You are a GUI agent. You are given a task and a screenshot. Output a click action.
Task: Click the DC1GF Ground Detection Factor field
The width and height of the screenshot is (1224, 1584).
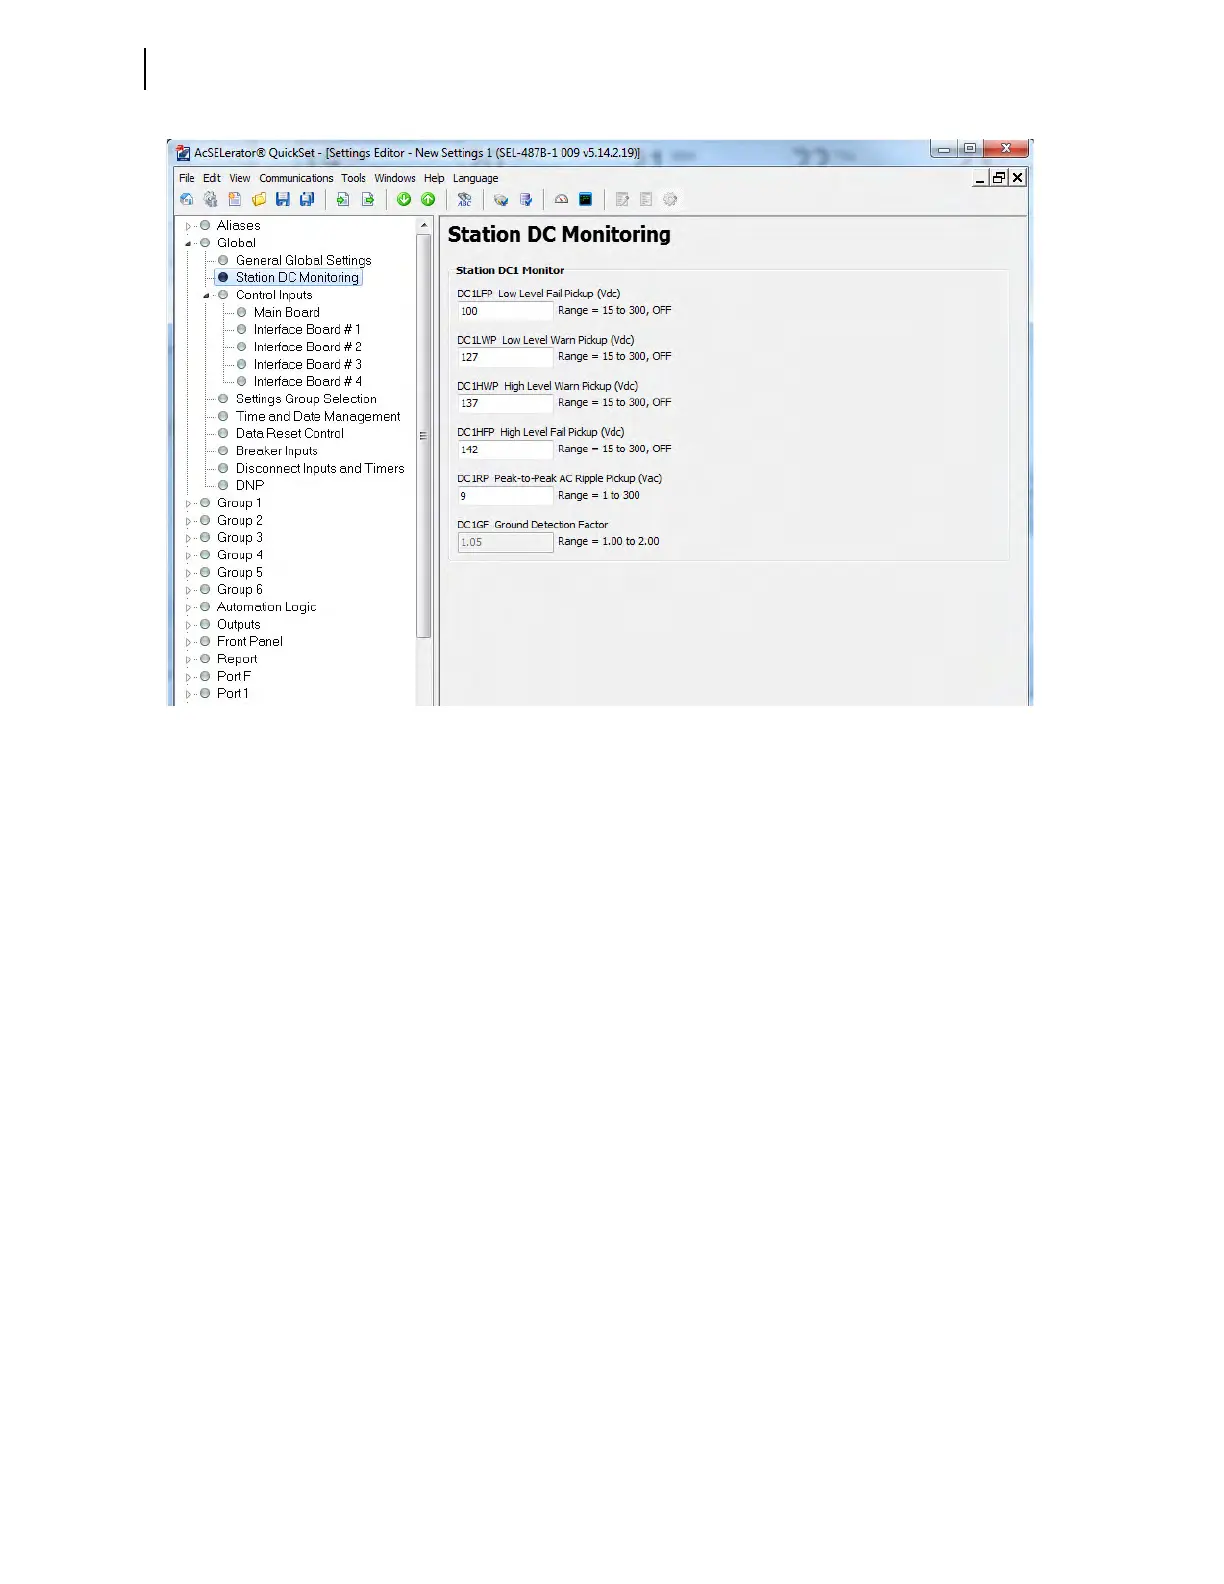(x=505, y=542)
